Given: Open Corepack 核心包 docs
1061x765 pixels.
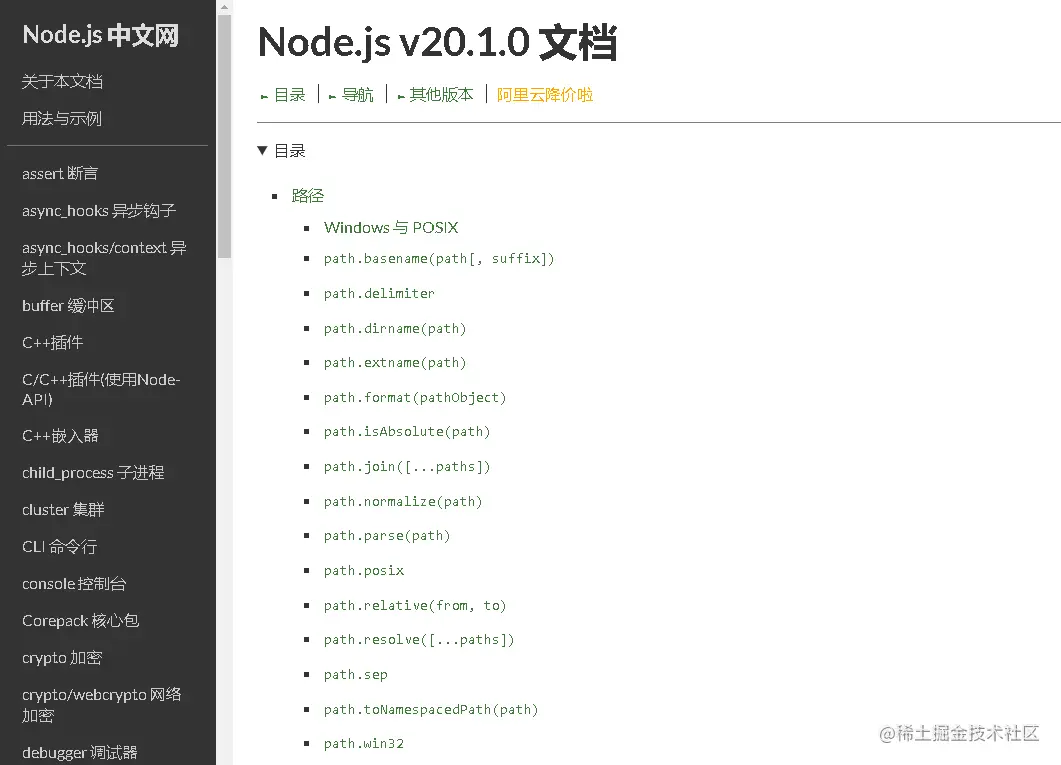Looking at the screenshot, I should 81,620.
